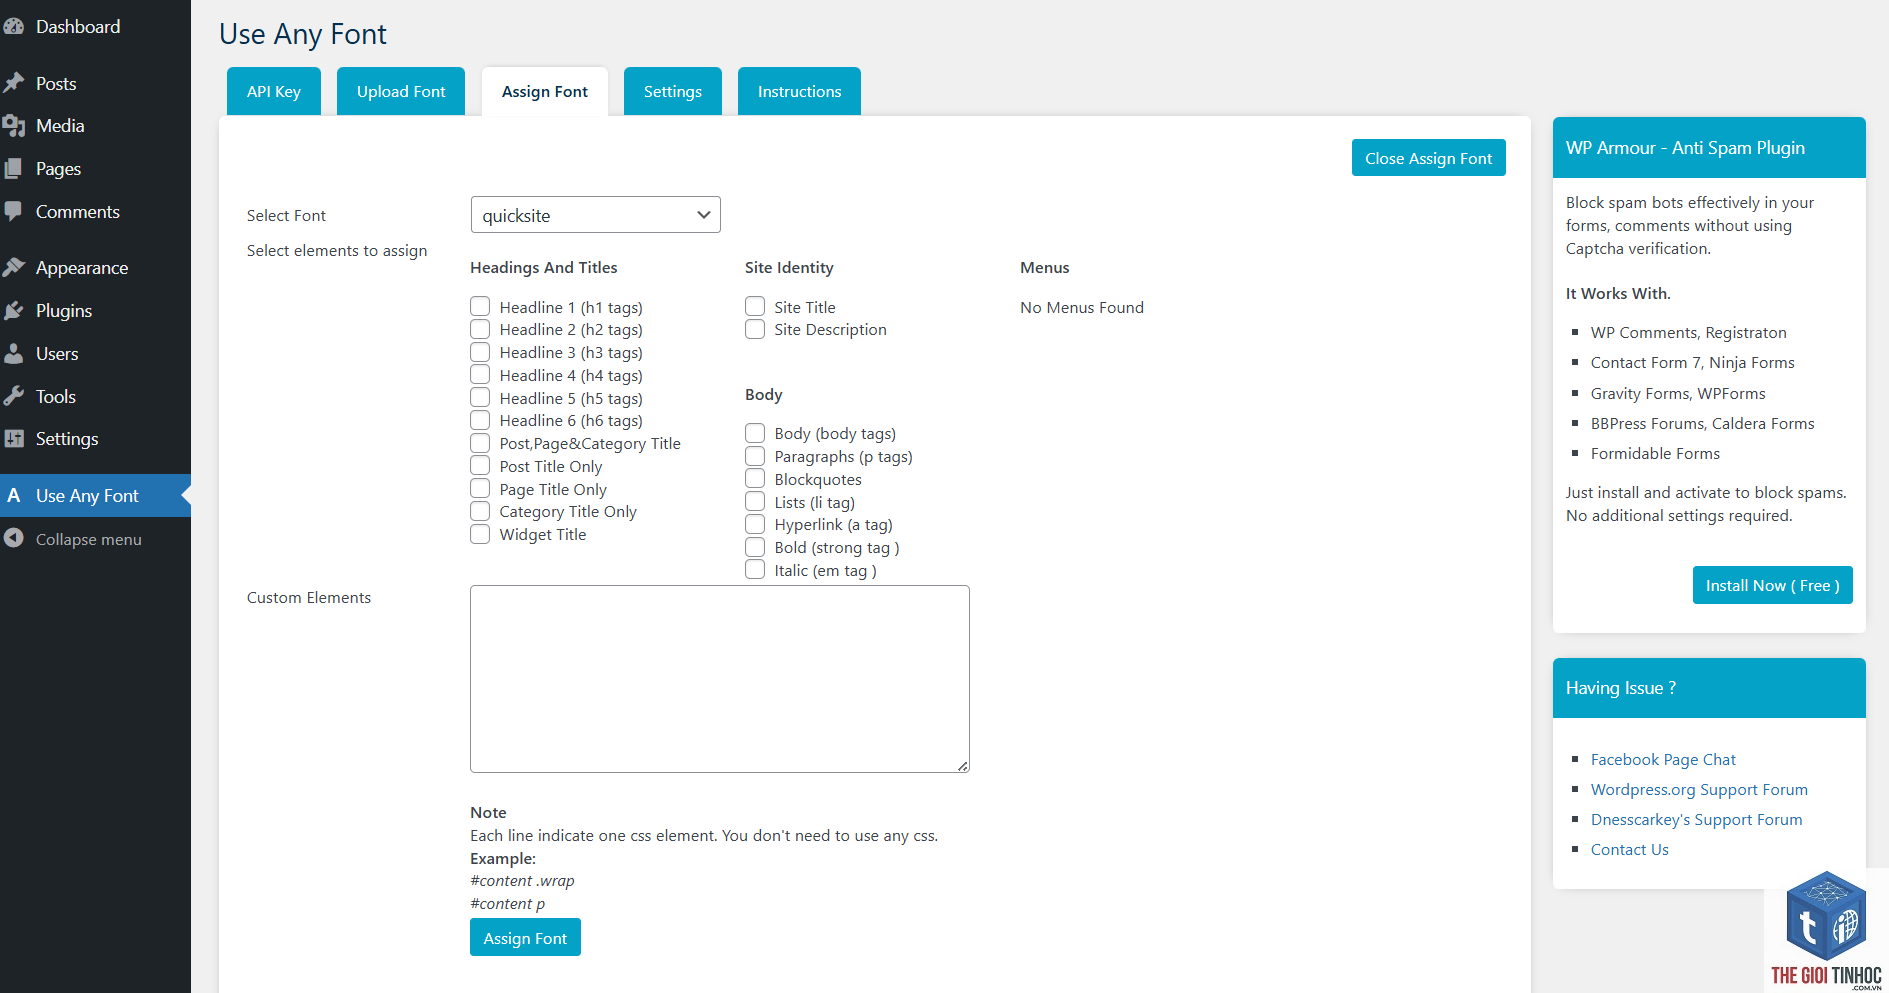Screen dimensions: 1889x993
Task: Click the Posts pushpin icon
Action: click(x=13, y=83)
